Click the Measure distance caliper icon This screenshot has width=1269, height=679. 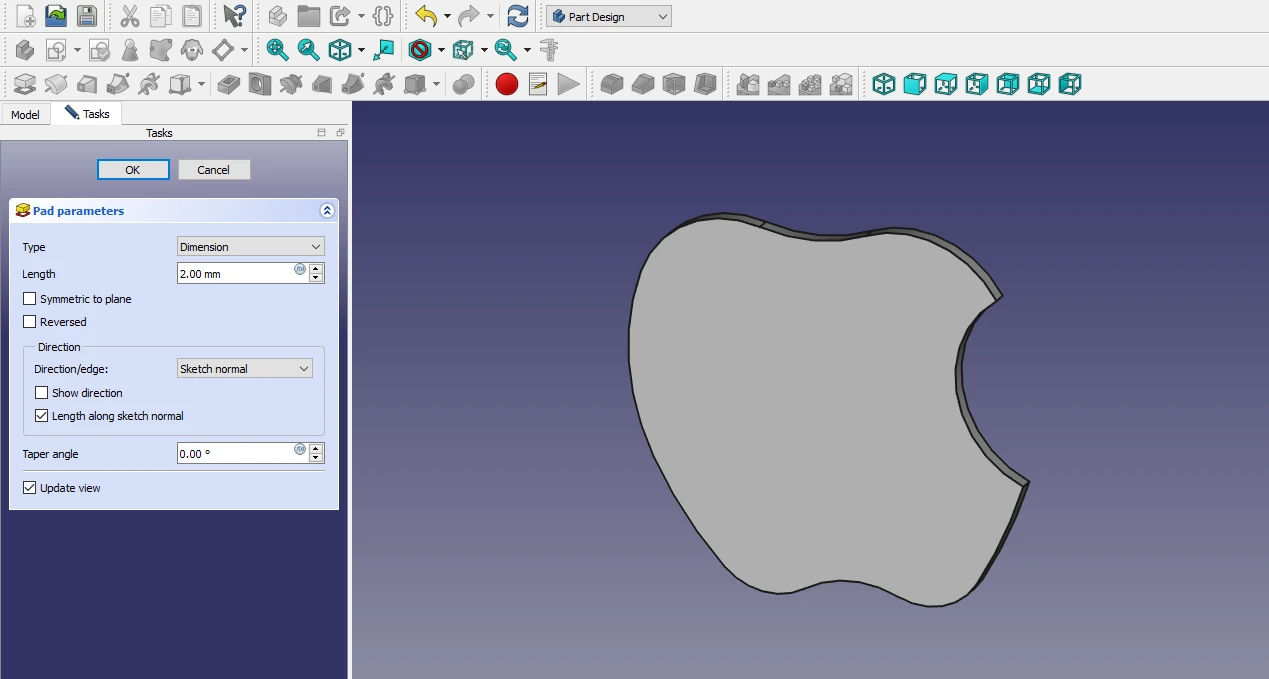click(548, 49)
